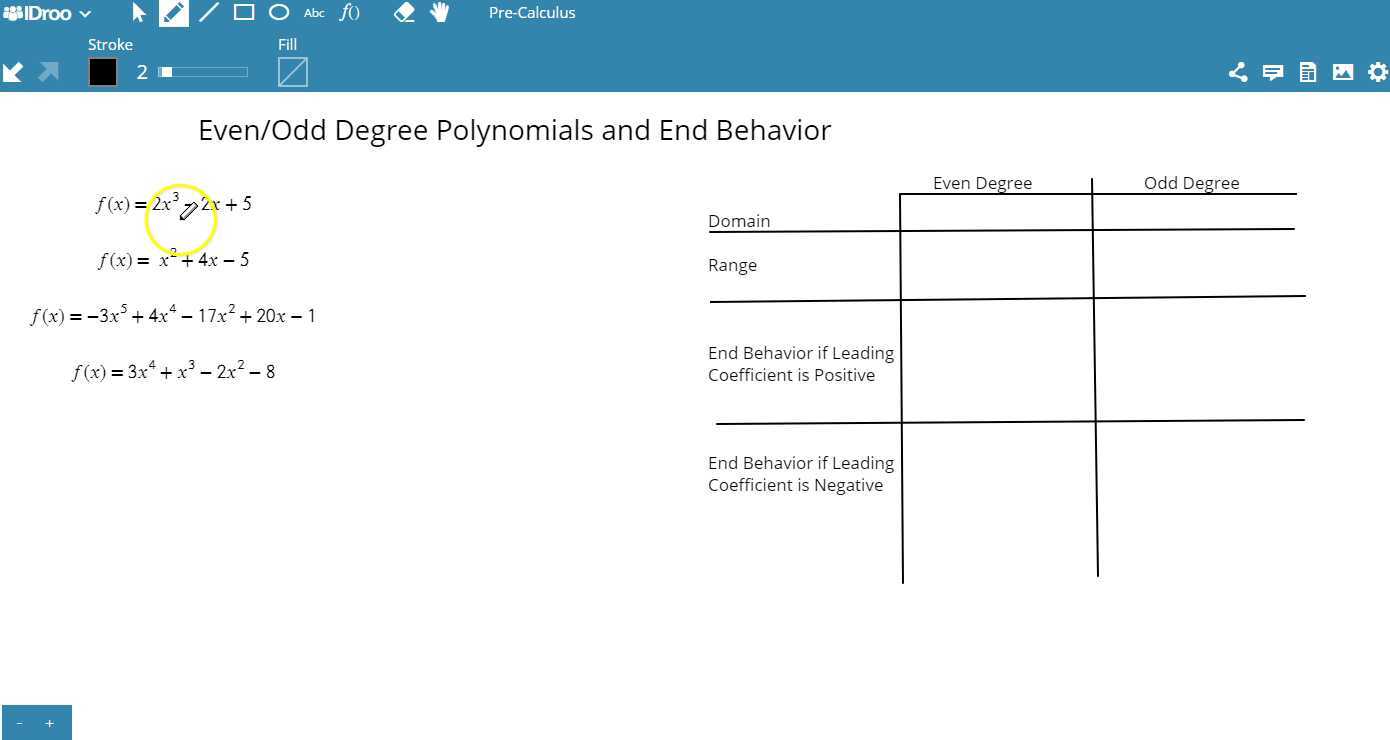Select the Hand pan tool
The height and width of the screenshot is (740, 1390).
coord(439,12)
